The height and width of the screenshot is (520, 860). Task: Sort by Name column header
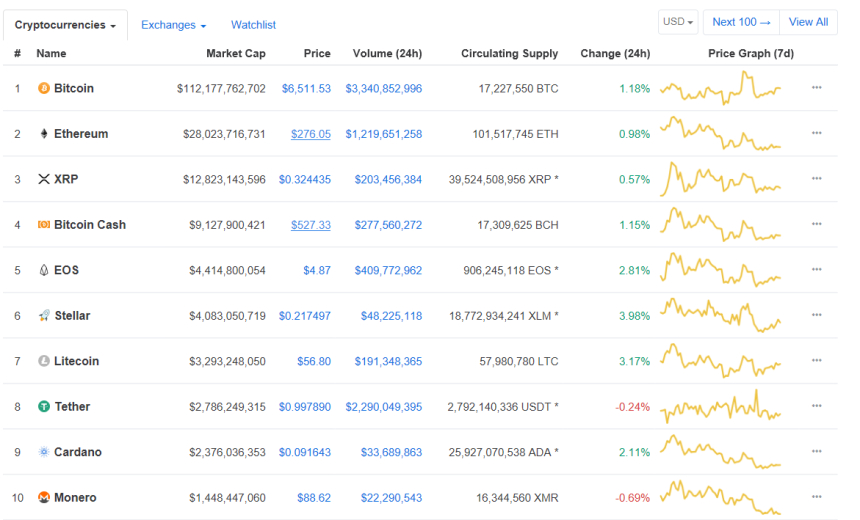tap(52, 54)
